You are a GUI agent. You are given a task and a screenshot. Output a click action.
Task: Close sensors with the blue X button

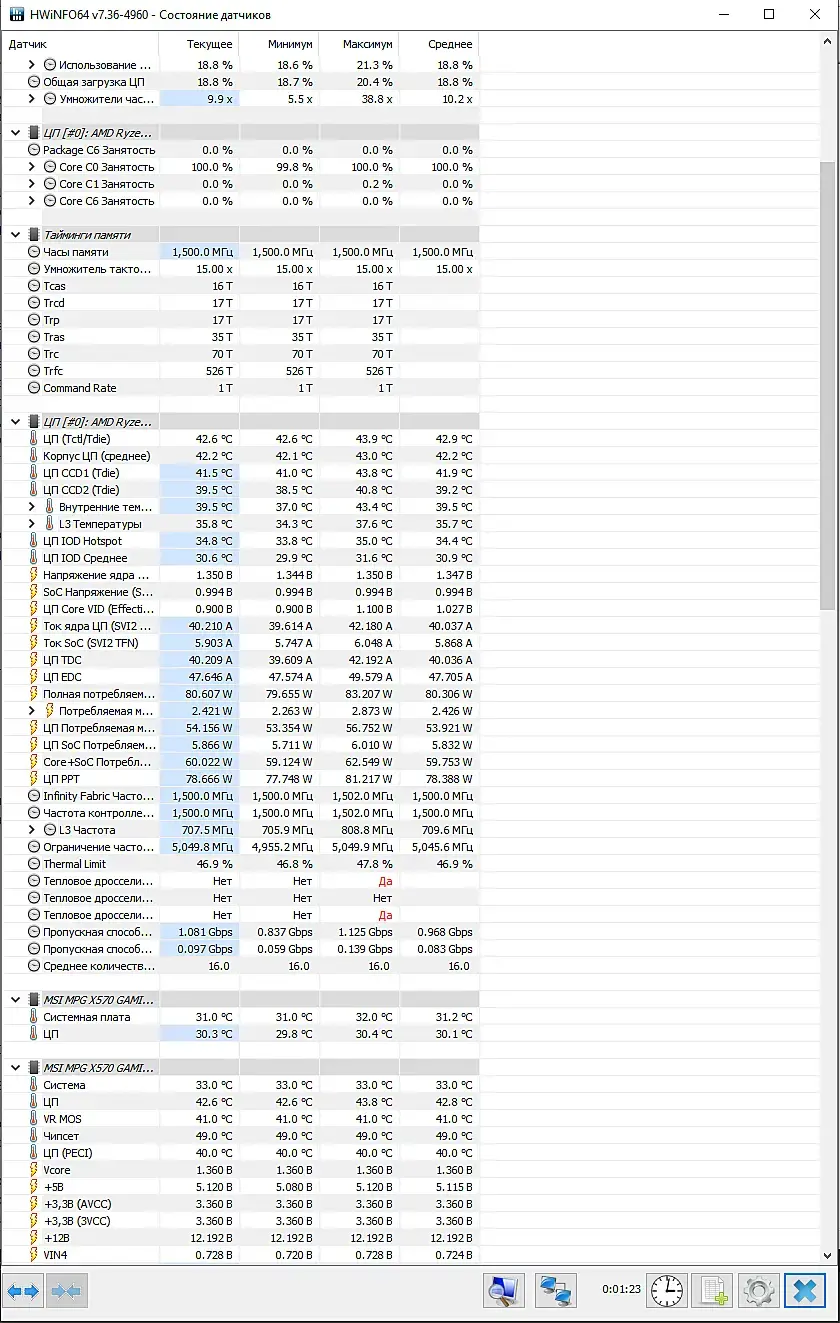(805, 1291)
